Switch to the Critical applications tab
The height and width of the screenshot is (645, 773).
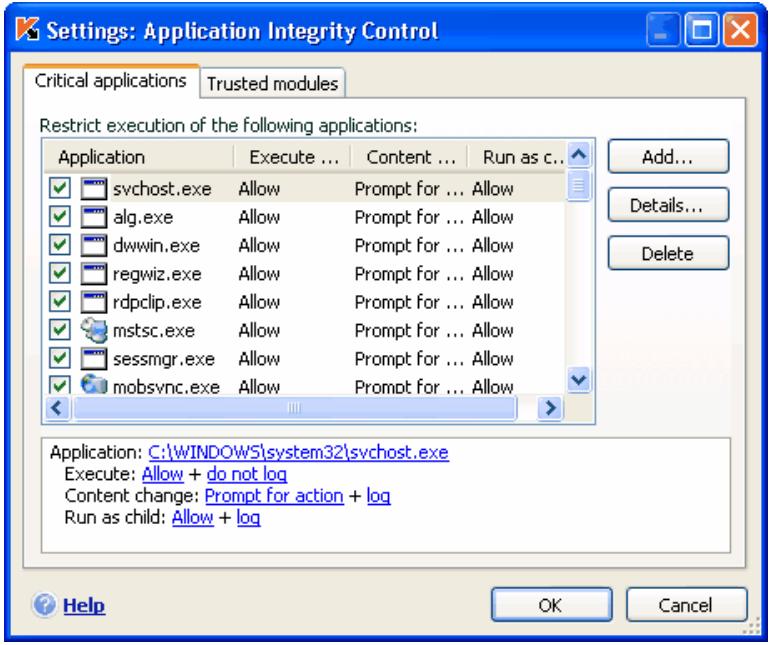(111, 81)
